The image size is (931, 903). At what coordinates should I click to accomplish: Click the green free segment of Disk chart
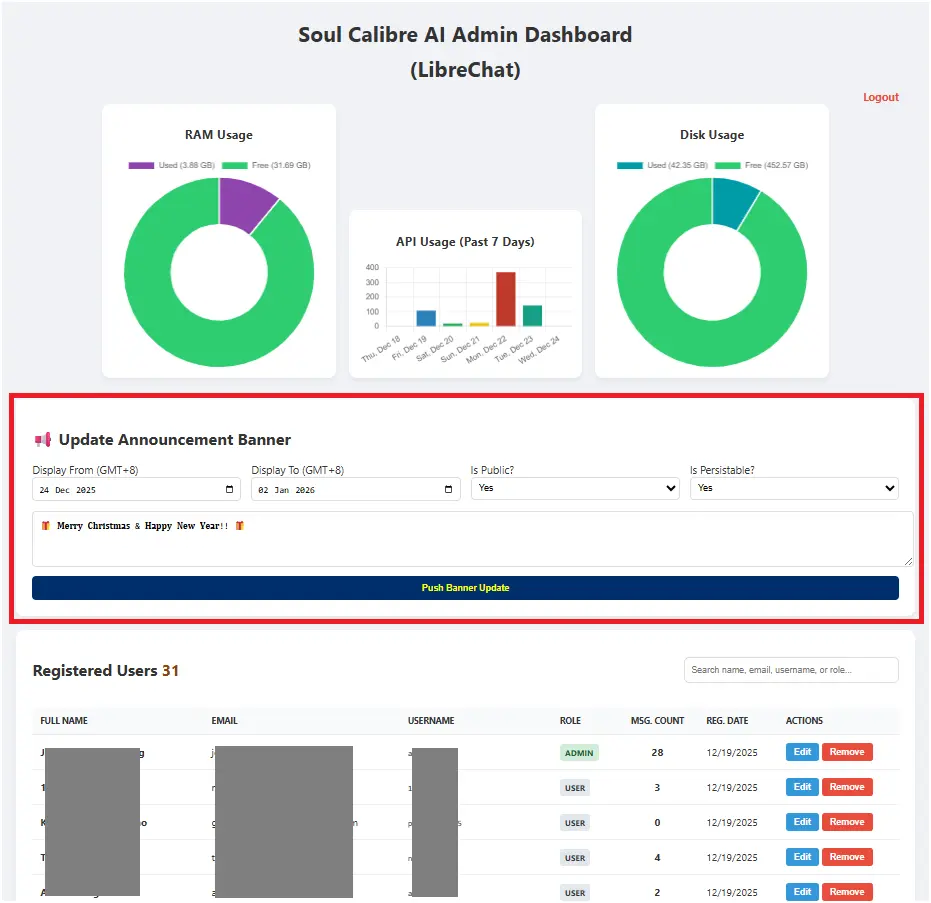(689, 341)
